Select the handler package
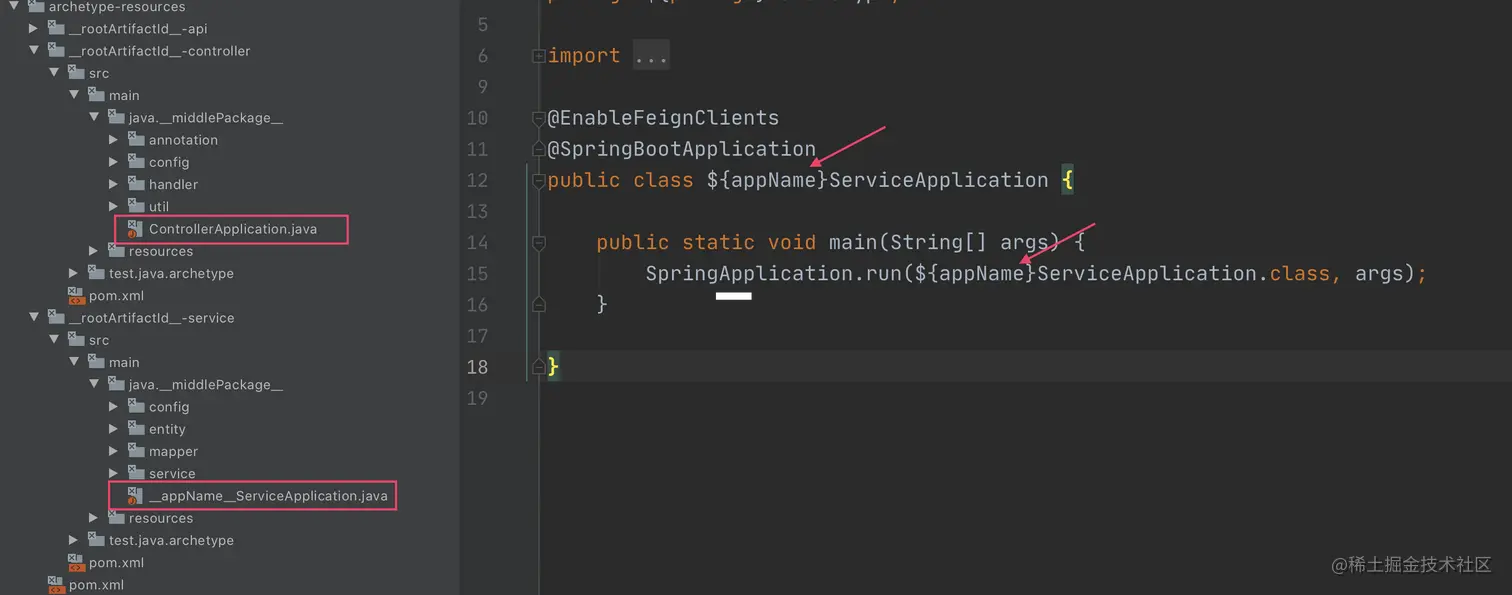 pos(173,184)
